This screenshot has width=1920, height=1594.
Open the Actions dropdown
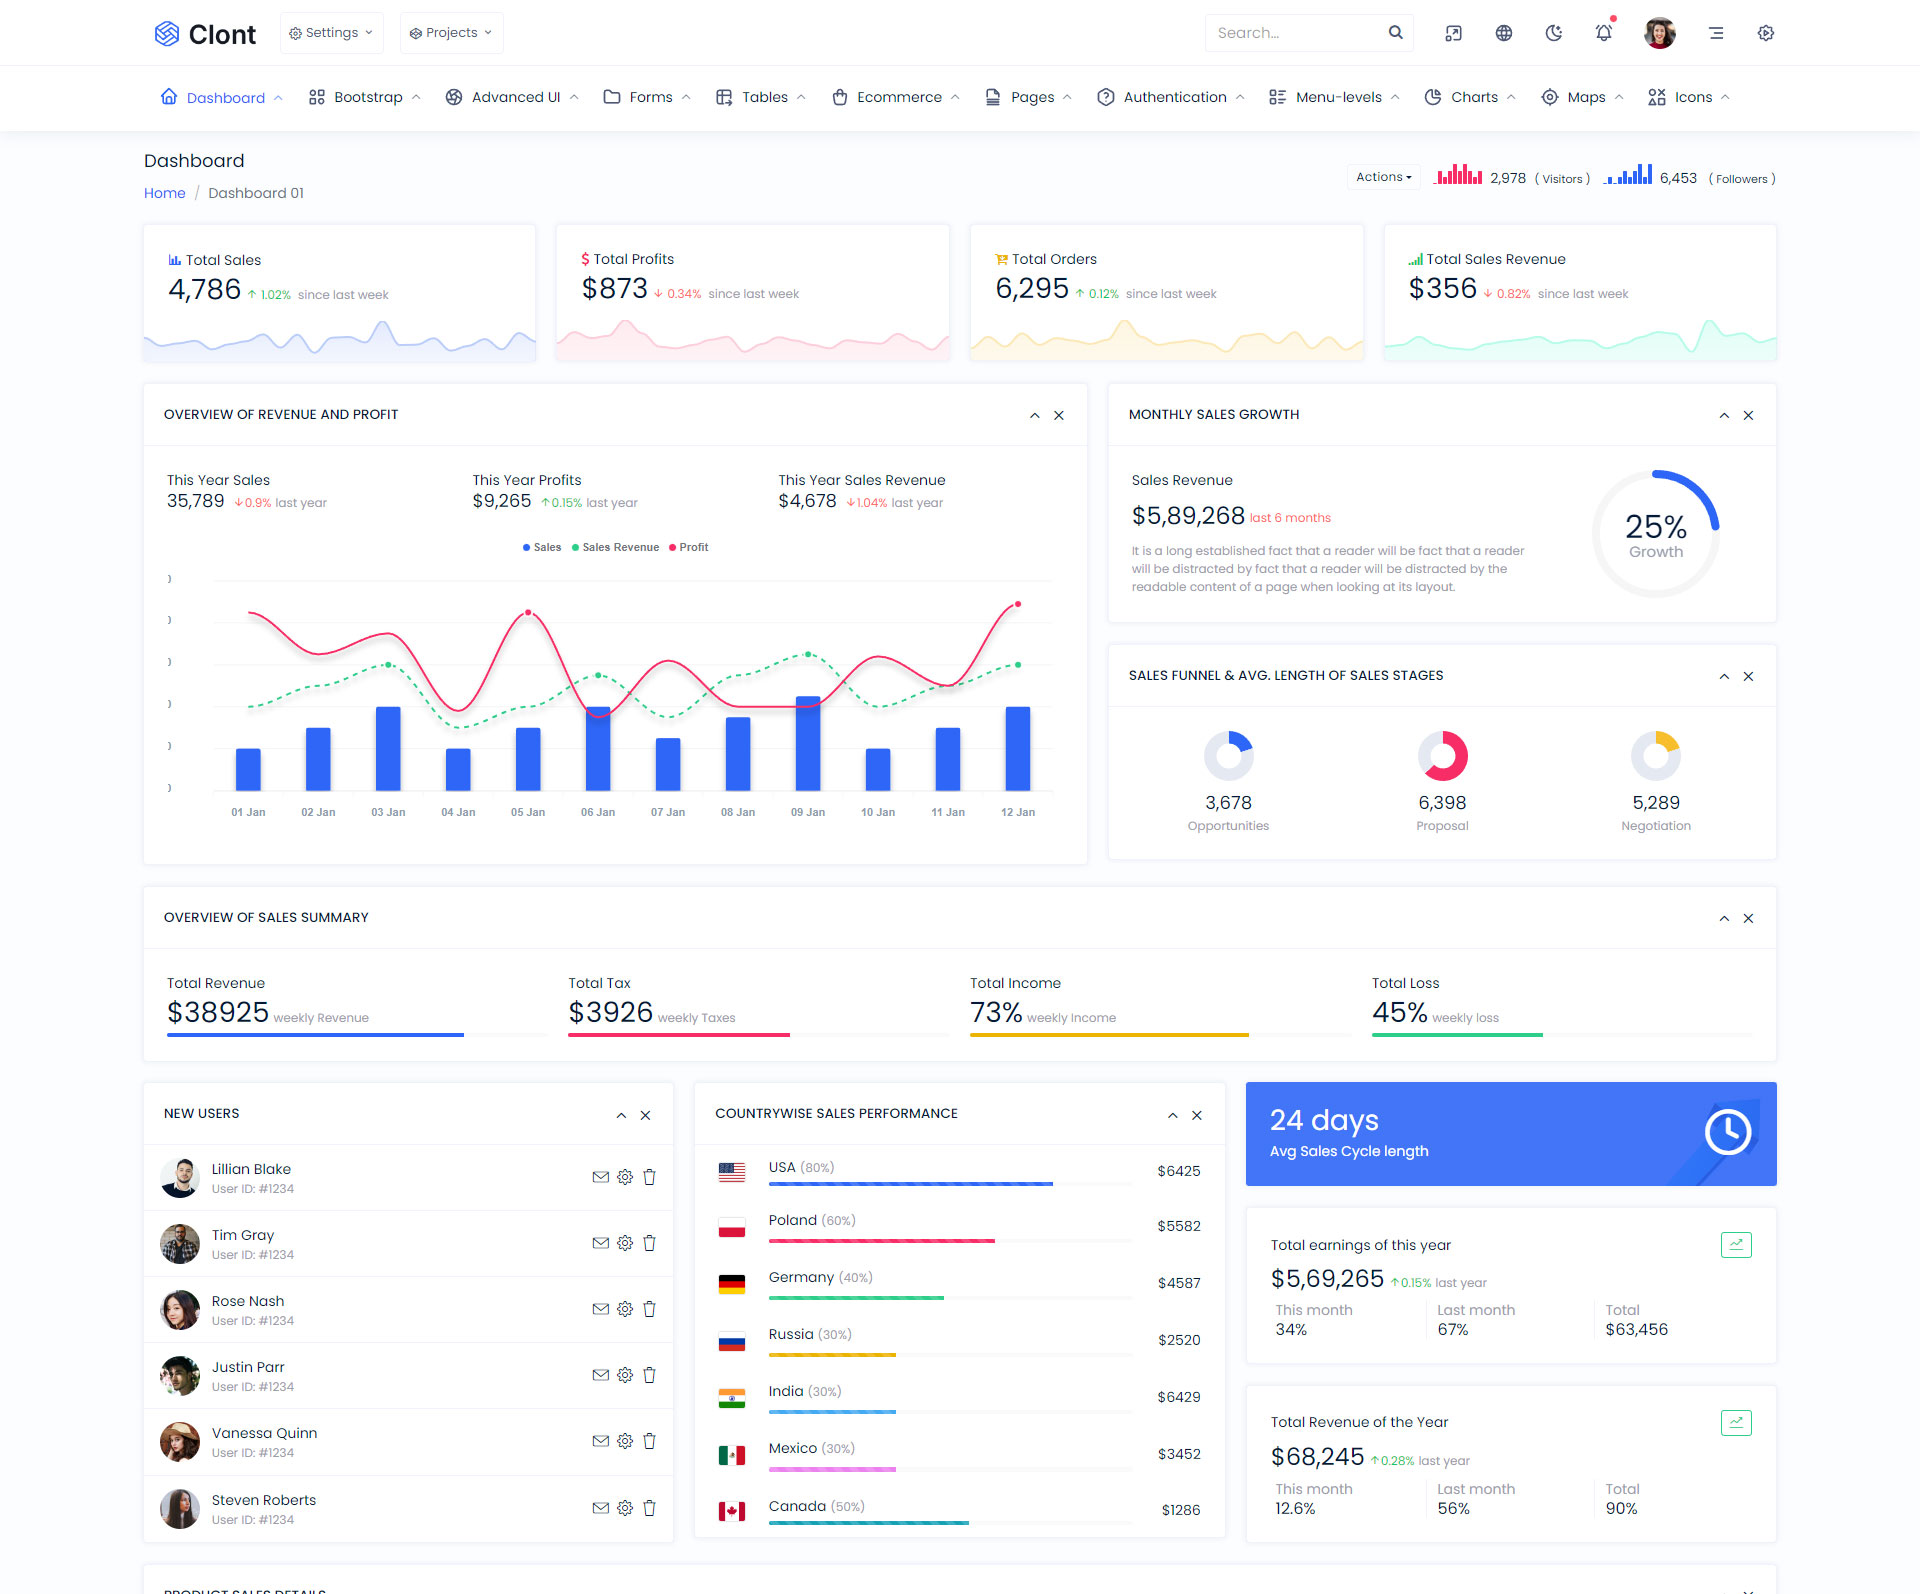pyautogui.click(x=1383, y=177)
